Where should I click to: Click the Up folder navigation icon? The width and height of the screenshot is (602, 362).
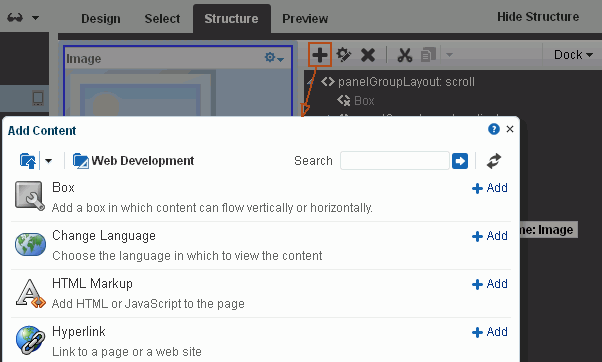[x=28, y=161]
